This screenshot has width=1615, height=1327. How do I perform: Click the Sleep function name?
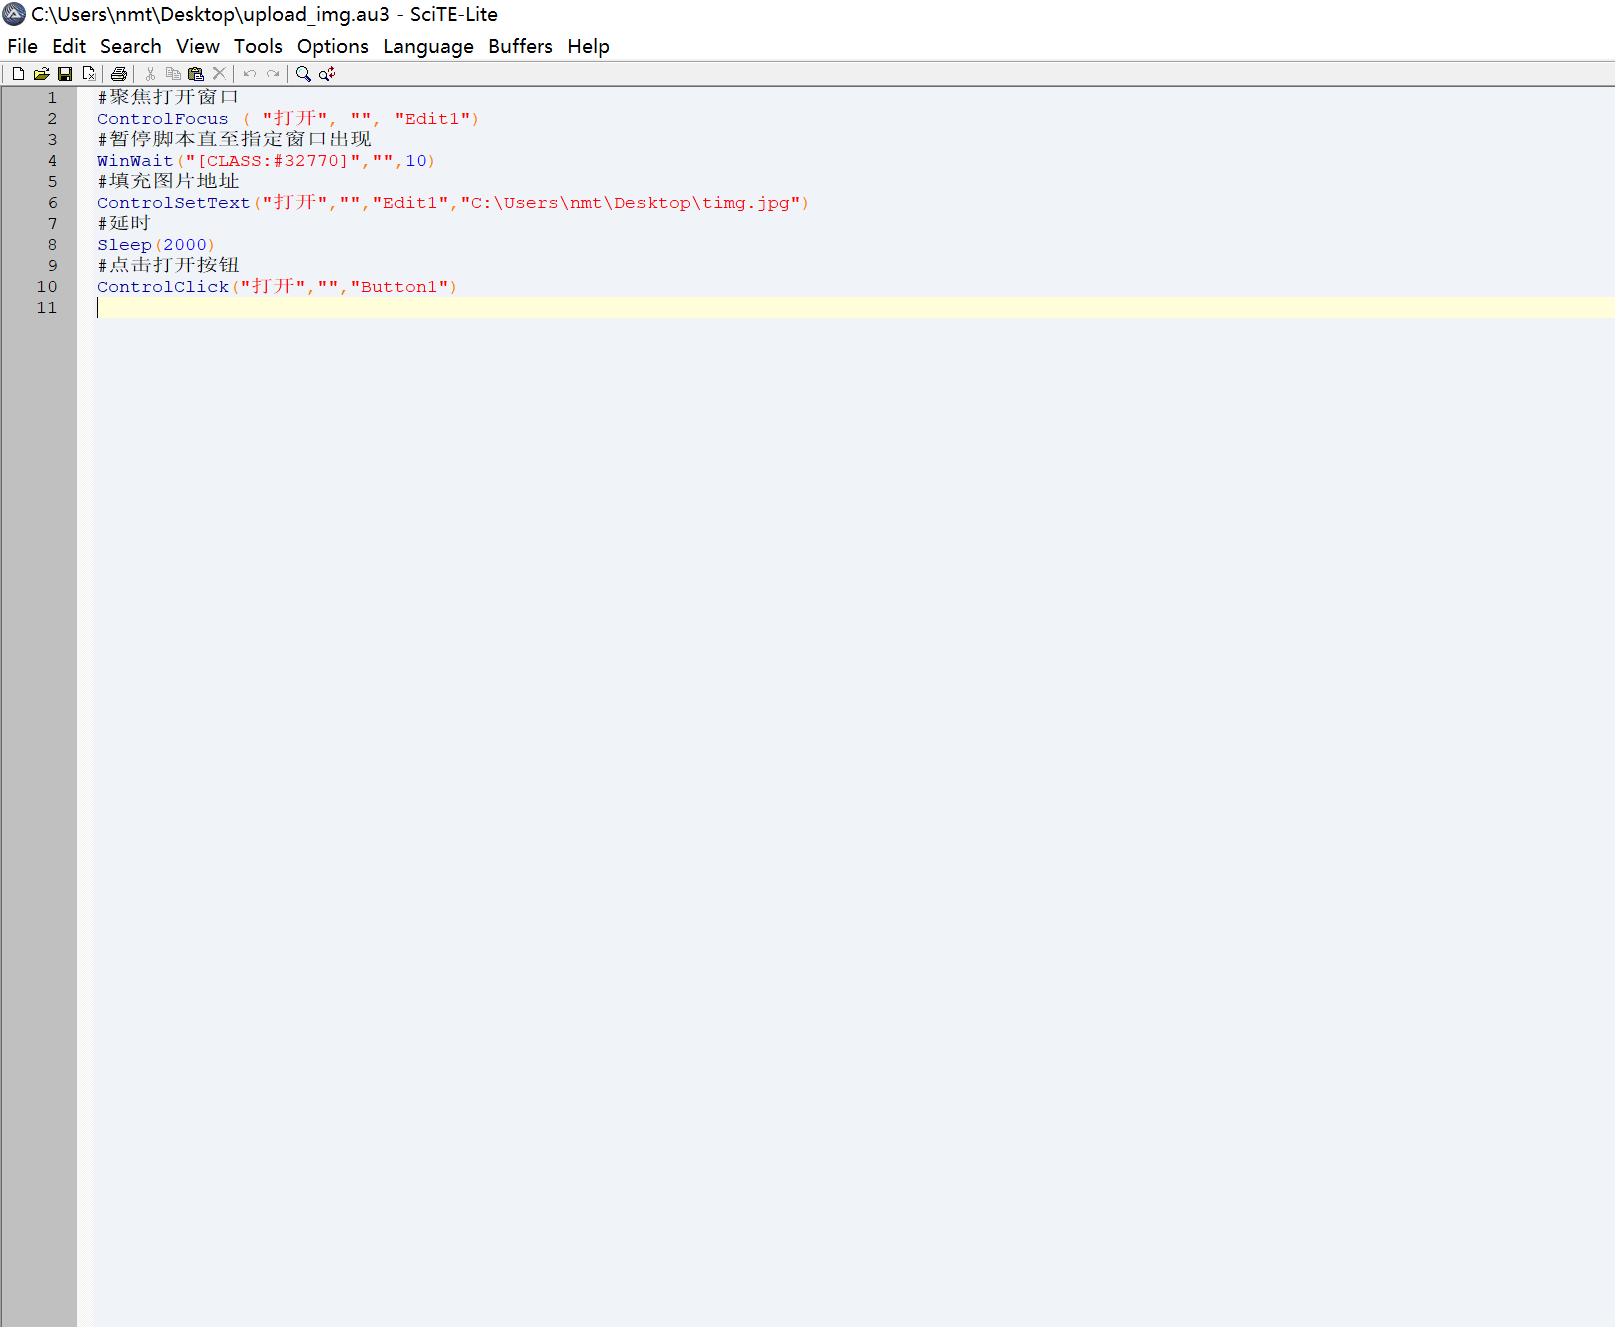pyautogui.click(x=124, y=245)
